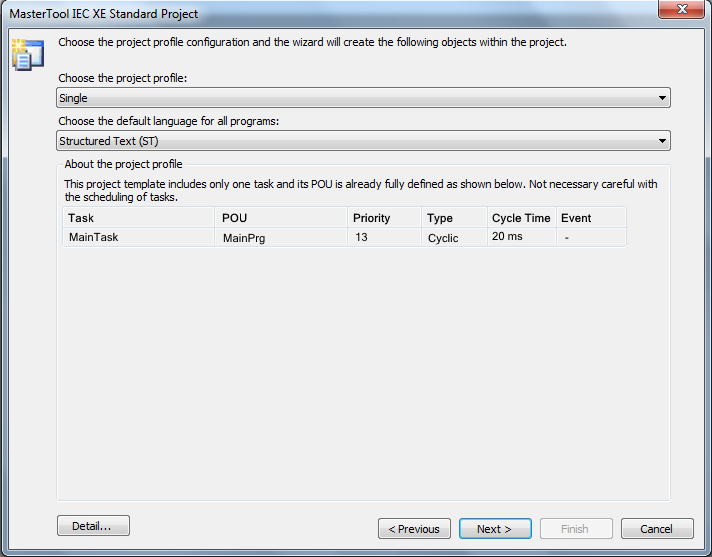Viewport: 712px width, 557px height.
Task: Expand the default language dropdown arrow
Action: click(662, 141)
